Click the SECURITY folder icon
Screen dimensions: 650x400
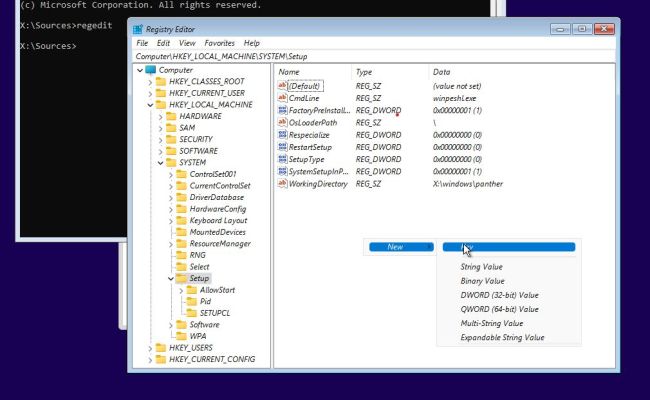coord(171,140)
